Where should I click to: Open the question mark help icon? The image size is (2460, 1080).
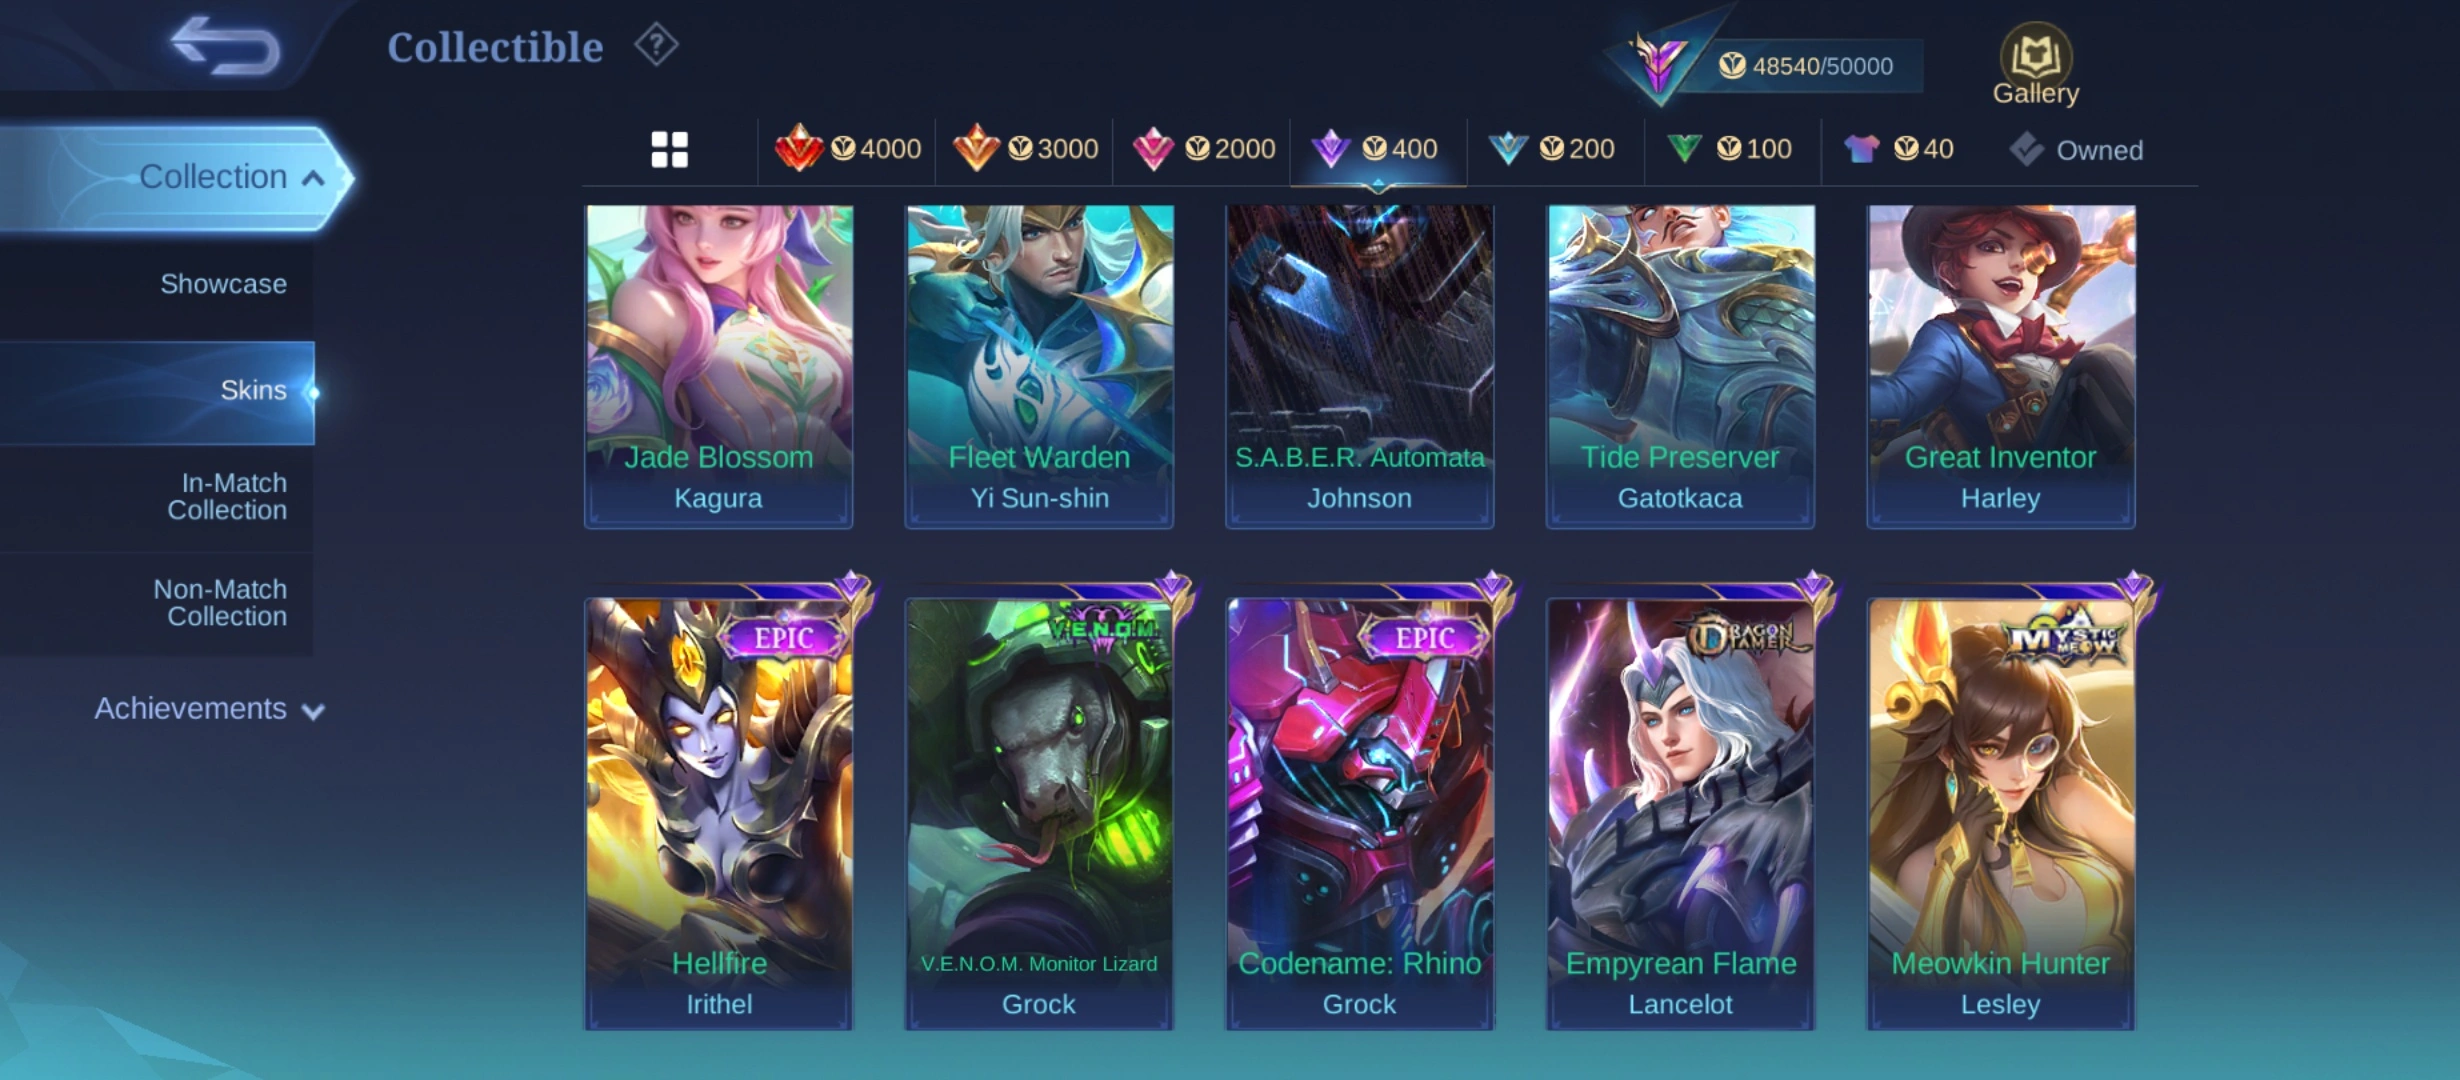[x=656, y=45]
